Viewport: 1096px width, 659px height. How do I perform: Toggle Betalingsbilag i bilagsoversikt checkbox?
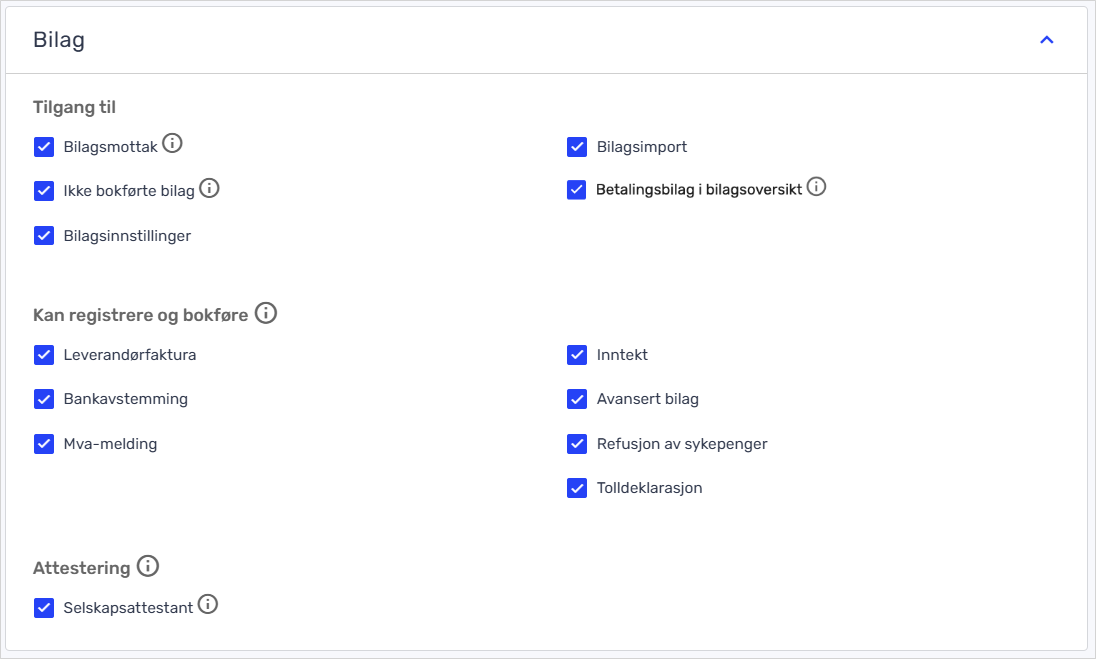(577, 190)
